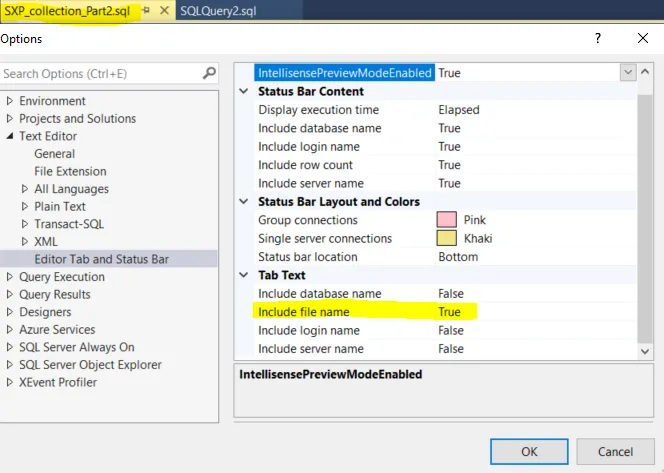664x473 pixels.
Task: Focus the Search Options input field
Action: (109, 73)
